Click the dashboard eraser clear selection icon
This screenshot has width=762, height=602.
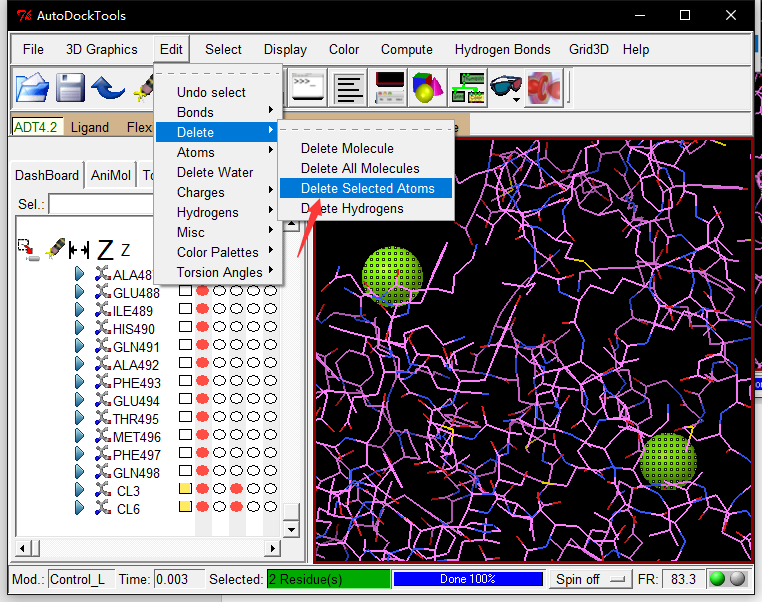(x=55, y=248)
